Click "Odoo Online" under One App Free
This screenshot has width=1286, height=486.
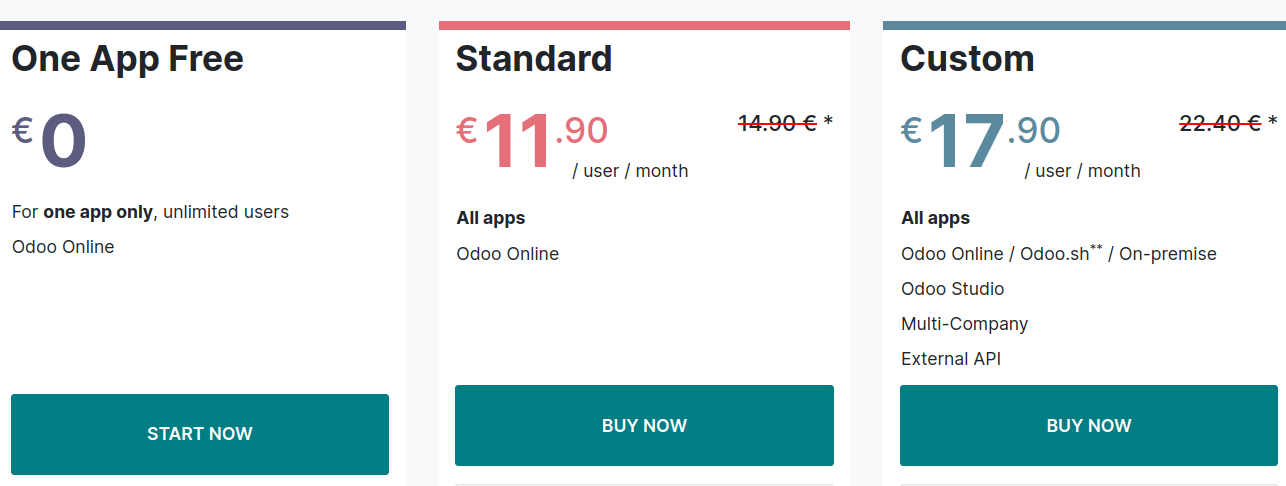point(63,247)
